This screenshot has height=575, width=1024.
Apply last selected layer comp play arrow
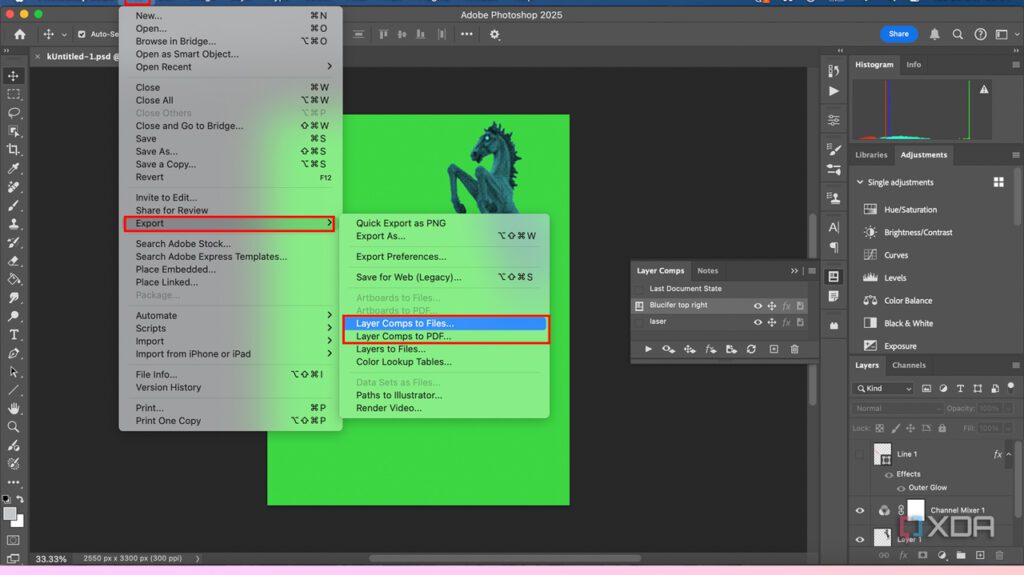pyautogui.click(x=648, y=350)
